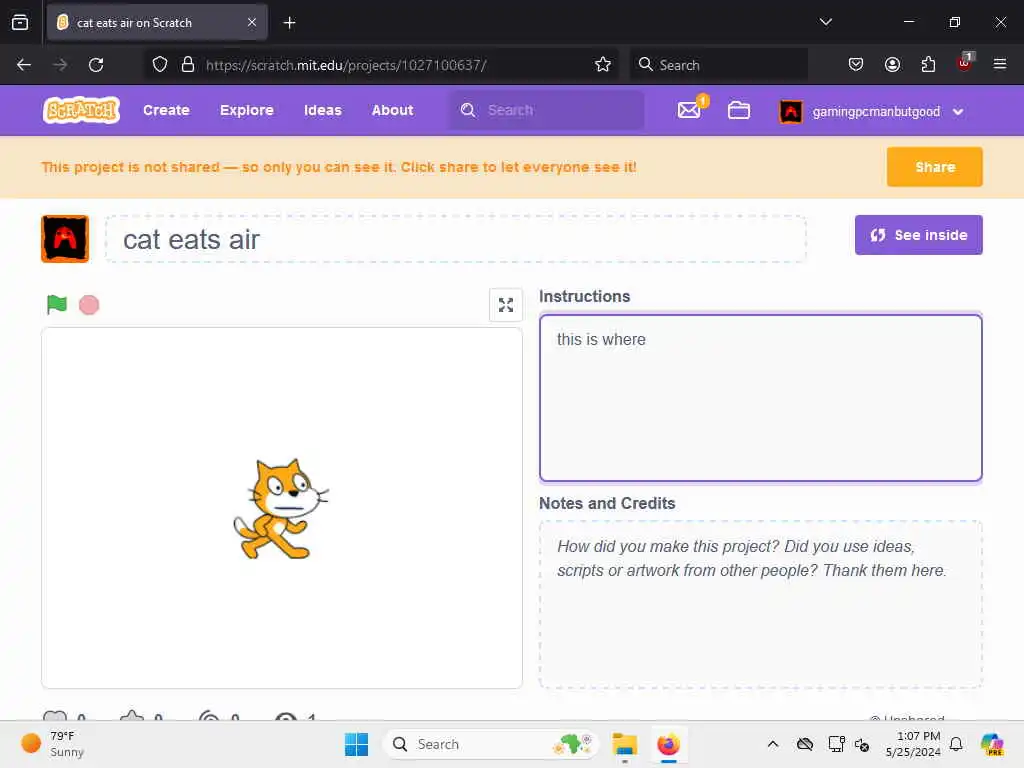This screenshot has height=768, width=1024.
Task: Enter fullscreen stage mode icon
Action: [x=505, y=305]
